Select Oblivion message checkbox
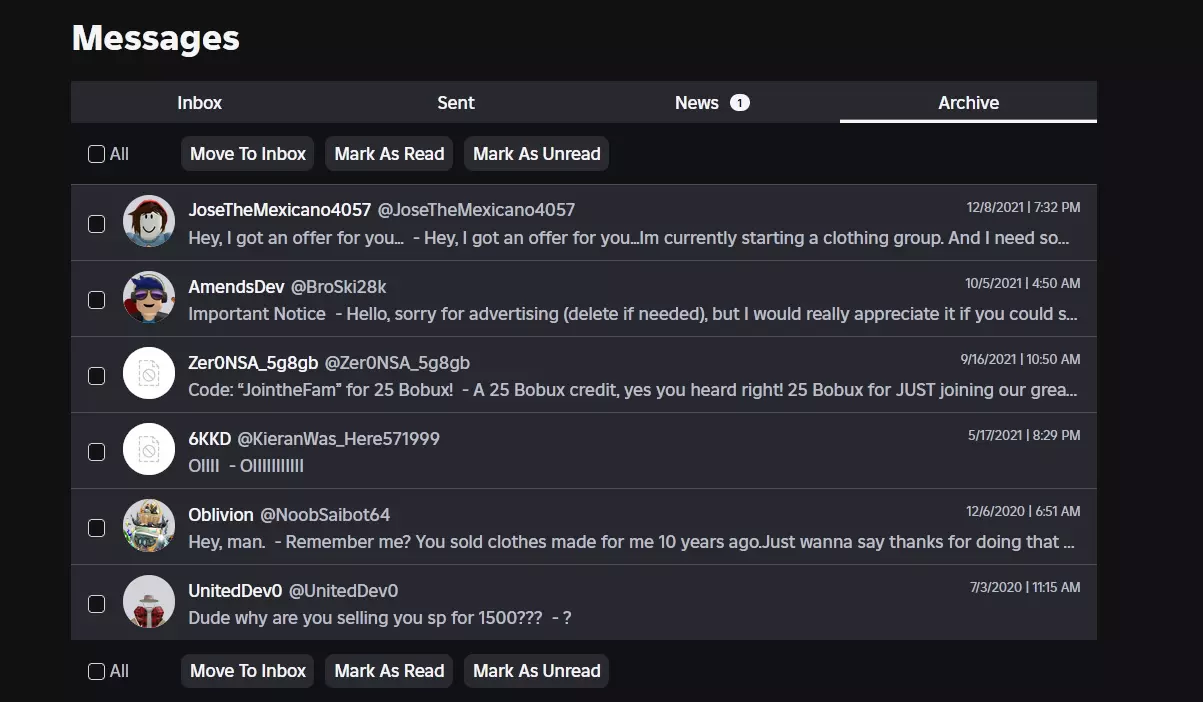Viewport: 1203px width, 702px height. point(96,528)
